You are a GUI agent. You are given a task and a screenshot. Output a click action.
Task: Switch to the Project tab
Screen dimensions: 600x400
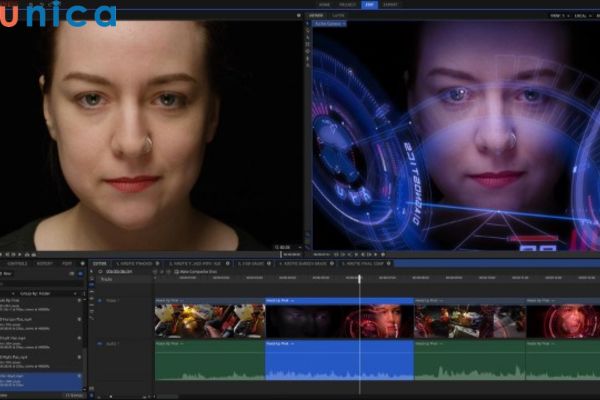pyautogui.click(x=345, y=4)
